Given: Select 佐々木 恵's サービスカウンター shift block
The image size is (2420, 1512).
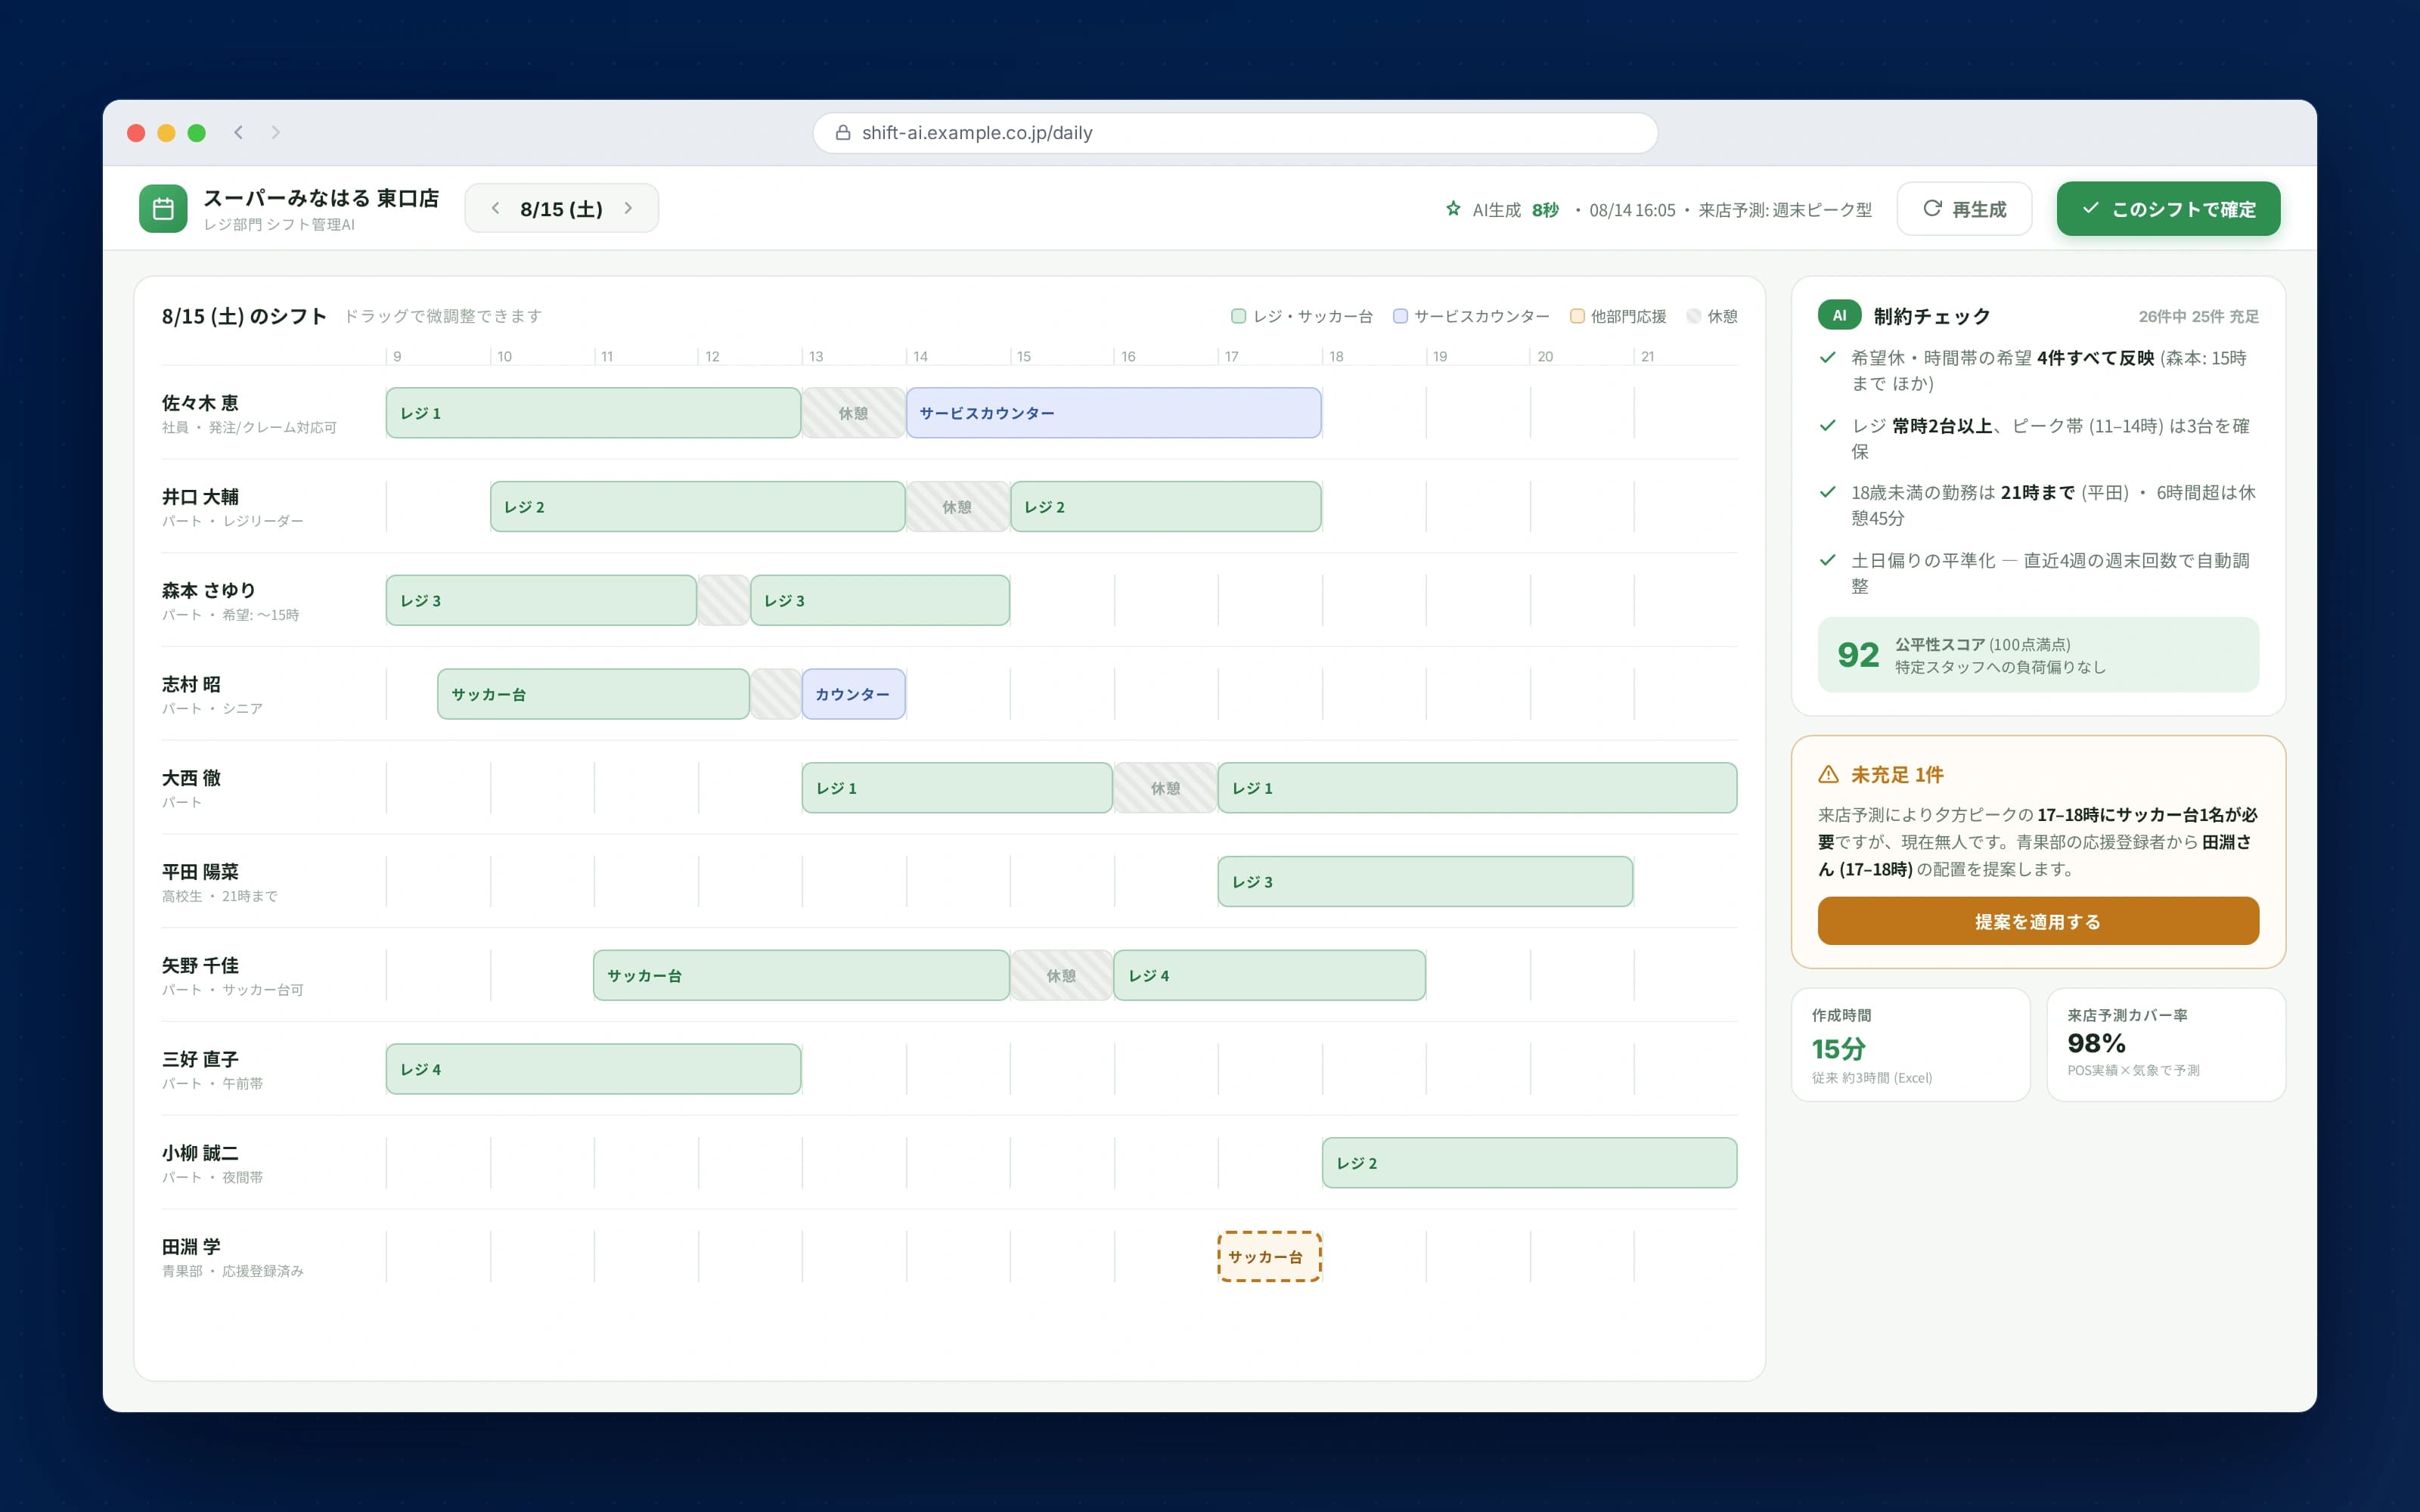Looking at the screenshot, I should [x=1113, y=413].
